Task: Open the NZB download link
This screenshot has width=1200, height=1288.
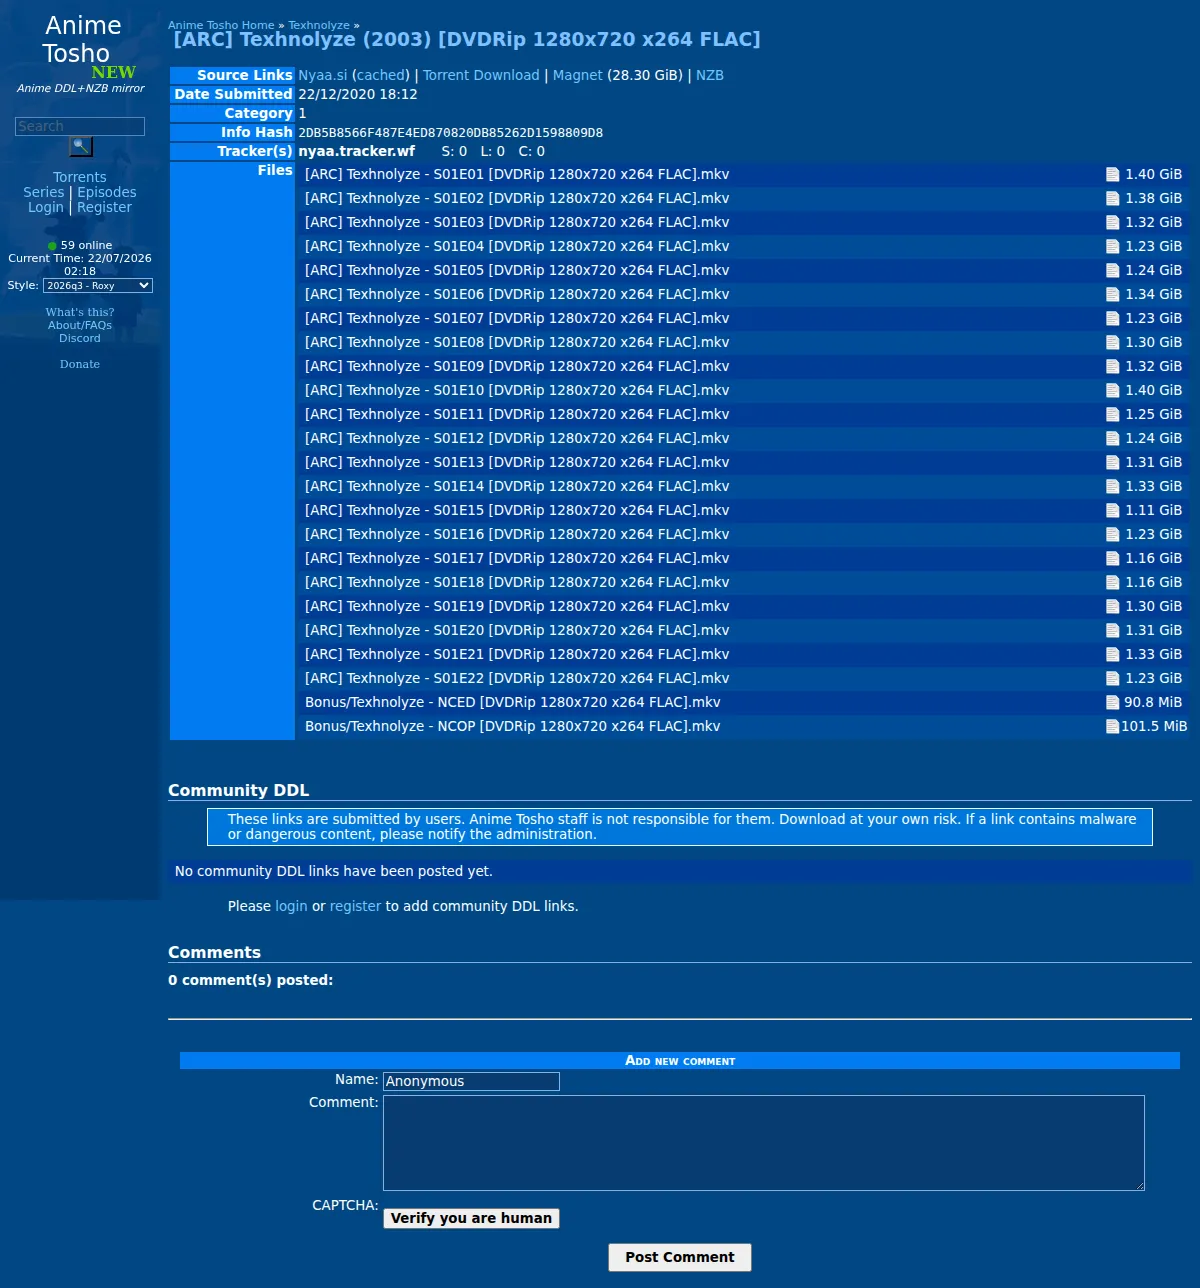Action: (x=710, y=75)
